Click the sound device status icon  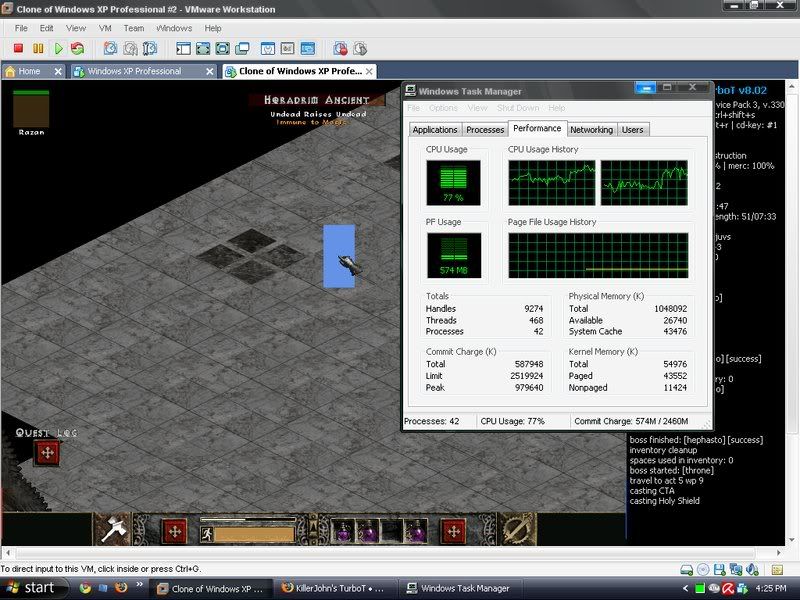(753, 569)
